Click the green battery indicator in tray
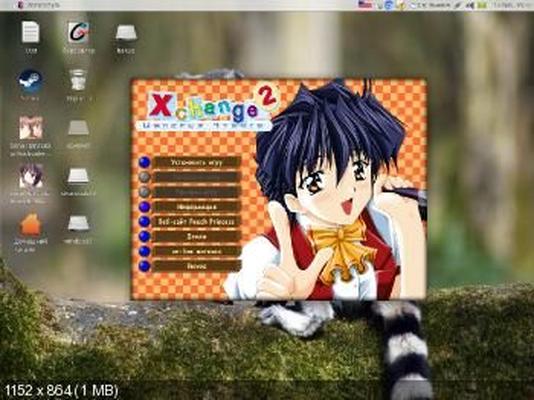The image size is (534, 400). pyautogui.click(x=482, y=5)
